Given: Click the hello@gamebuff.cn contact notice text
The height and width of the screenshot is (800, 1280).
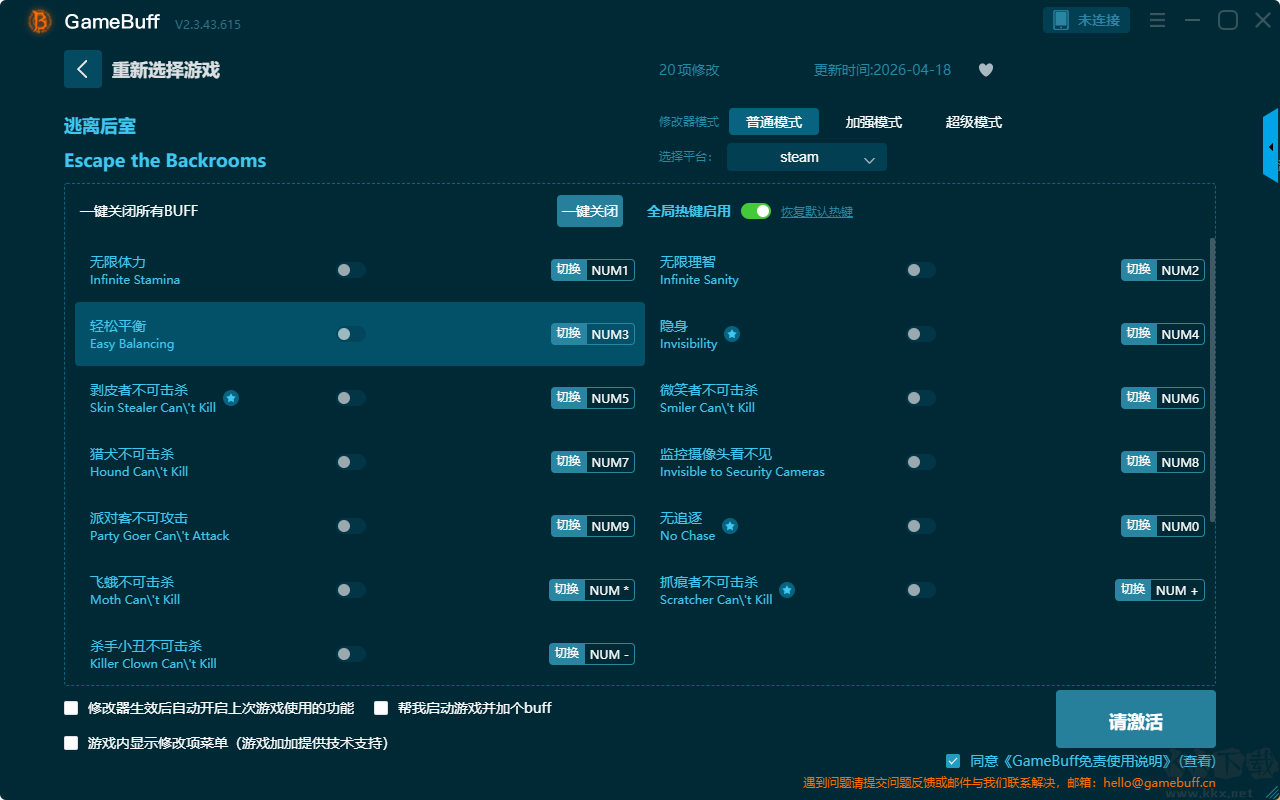Looking at the screenshot, I should pos(1009,783).
